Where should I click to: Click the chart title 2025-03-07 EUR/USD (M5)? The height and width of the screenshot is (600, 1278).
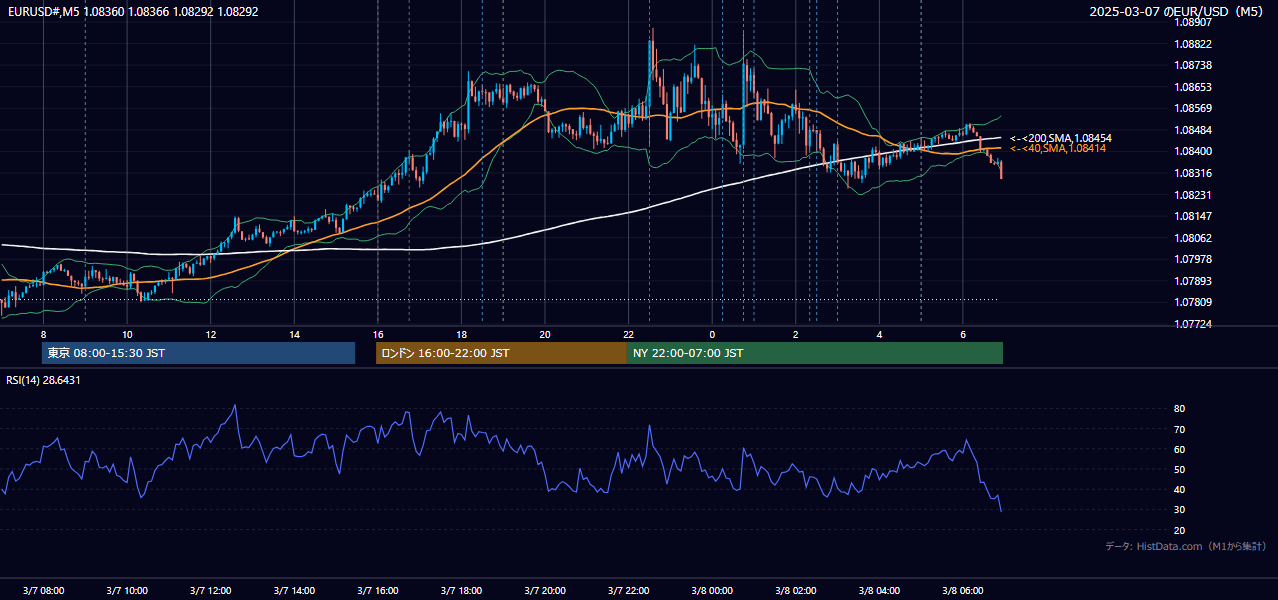point(1177,11)
